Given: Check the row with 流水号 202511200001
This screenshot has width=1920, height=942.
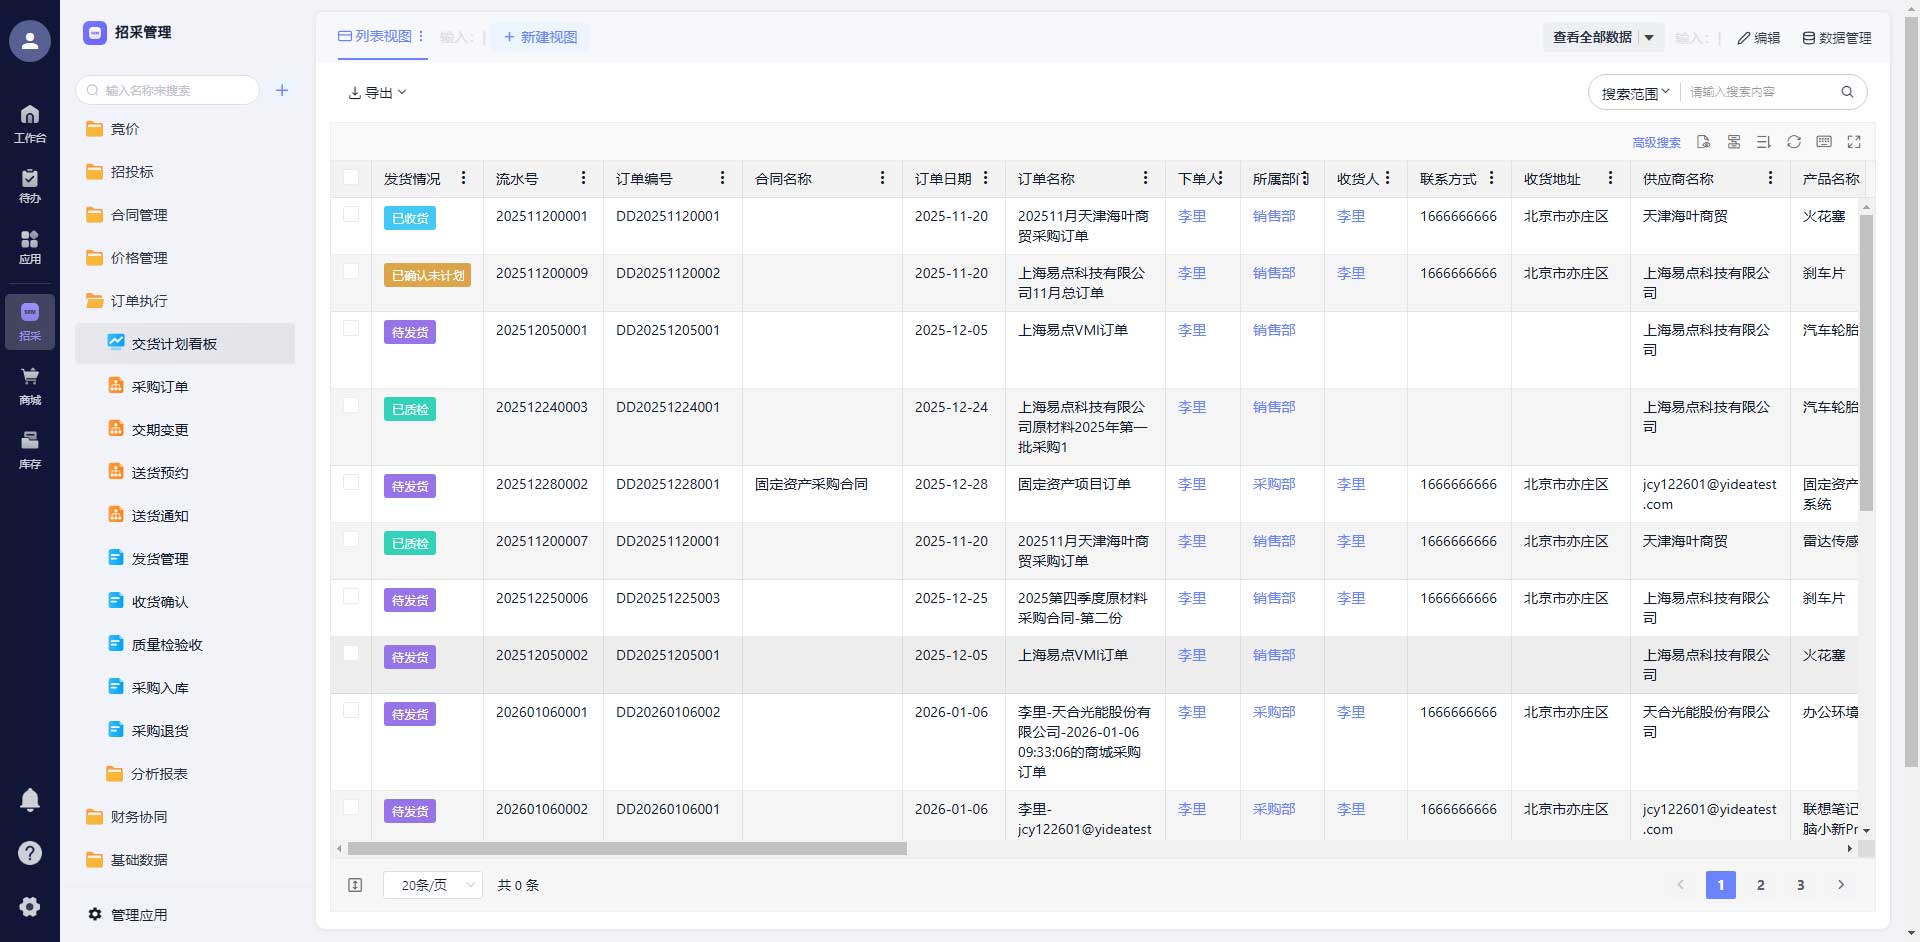Looking at the screenshot, I should 351,214.
